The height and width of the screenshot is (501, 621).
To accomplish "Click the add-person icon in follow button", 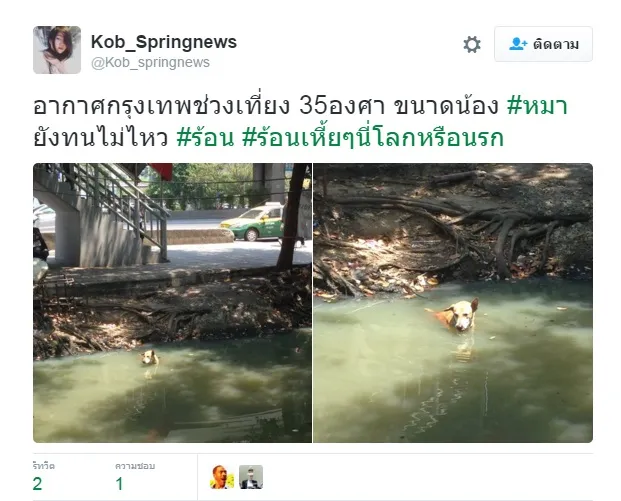I will (x=518, y=44).
